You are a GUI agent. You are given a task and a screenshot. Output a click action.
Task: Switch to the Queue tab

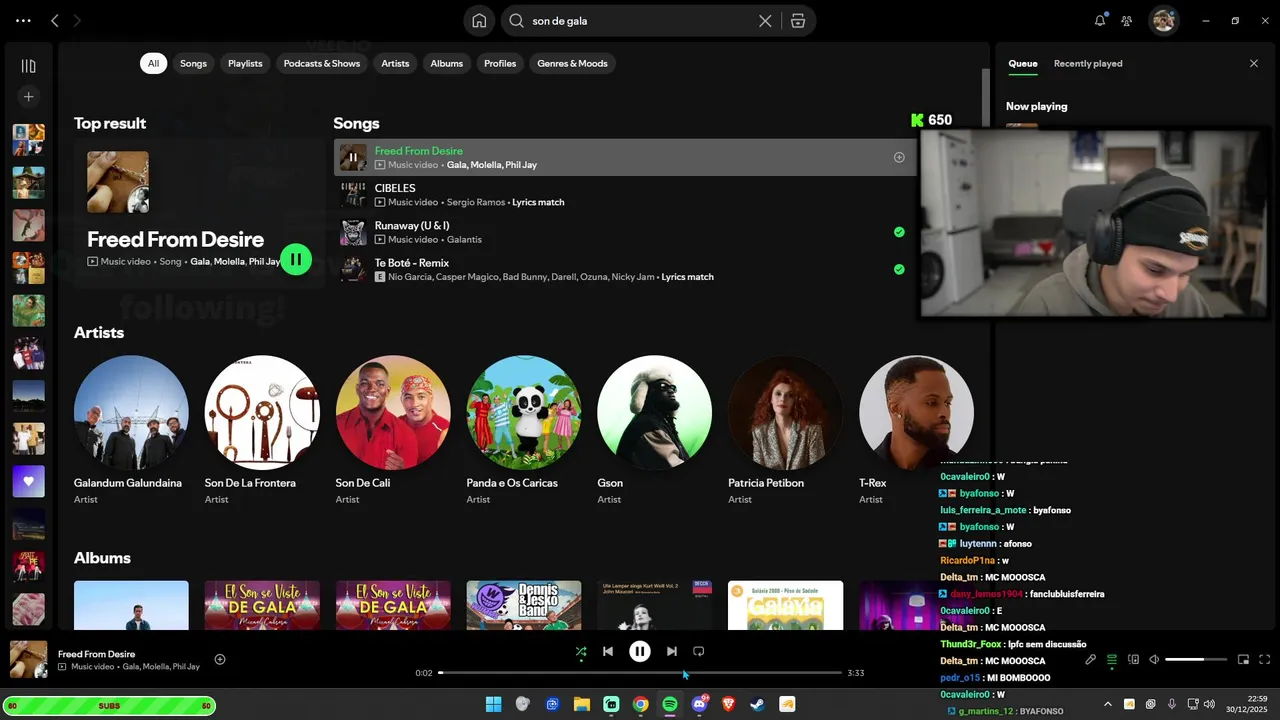coord(1022,63)
